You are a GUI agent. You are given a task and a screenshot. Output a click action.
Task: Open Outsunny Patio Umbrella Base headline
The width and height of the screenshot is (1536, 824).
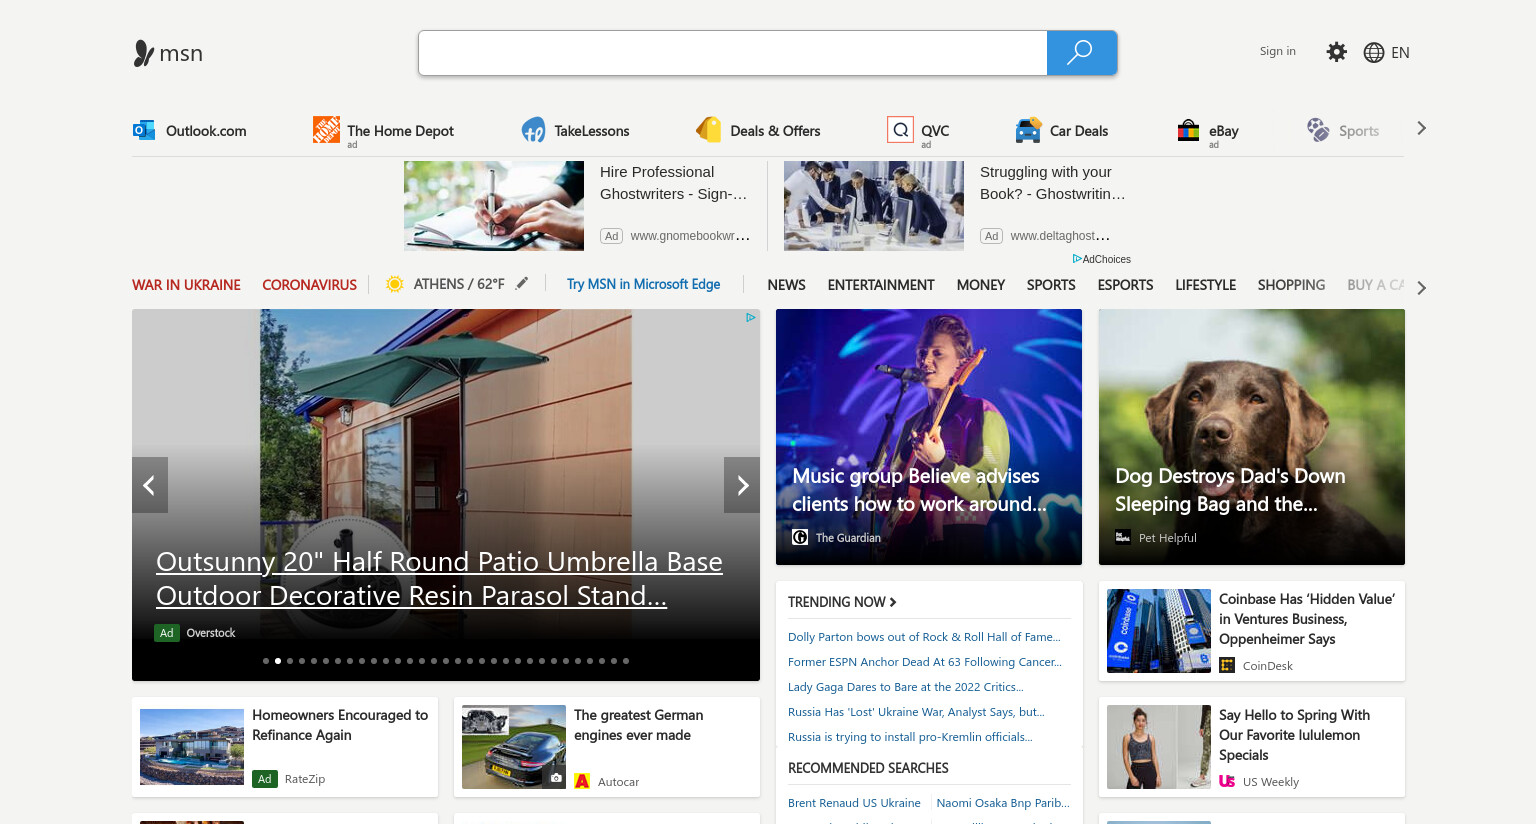click(x=439, y=579)
